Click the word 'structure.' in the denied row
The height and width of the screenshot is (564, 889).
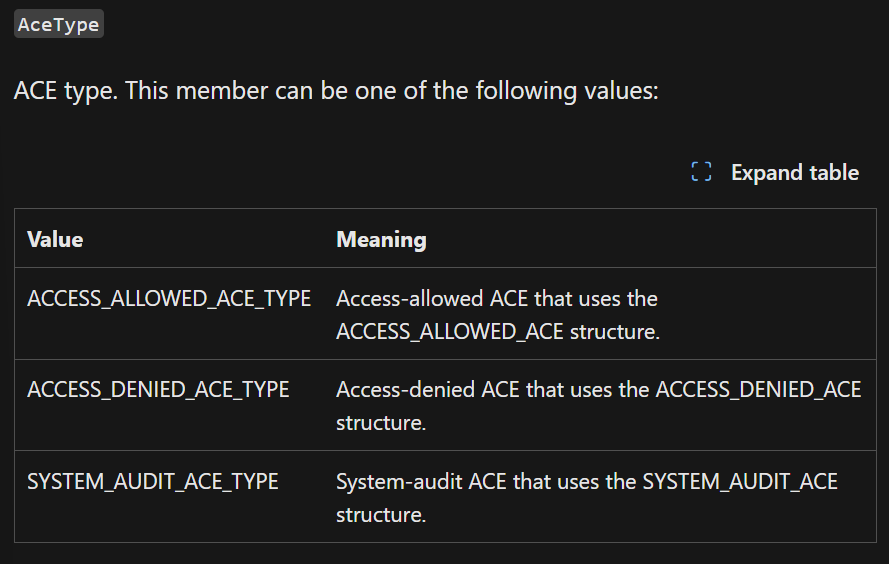(381, 423)
